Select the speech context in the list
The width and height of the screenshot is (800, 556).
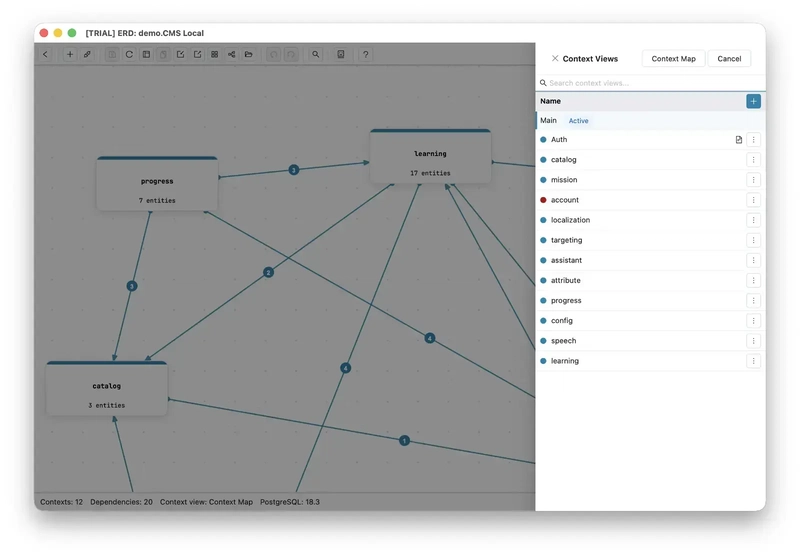point(651,341)
